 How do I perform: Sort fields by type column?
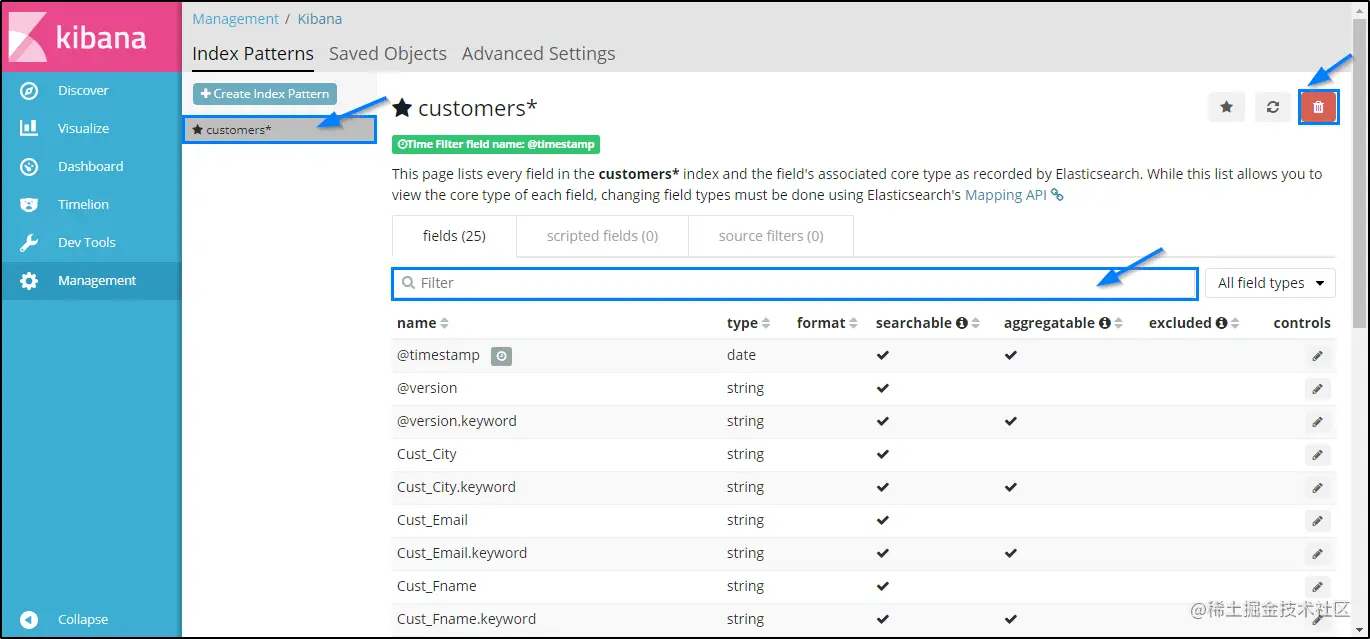(766, 323)
